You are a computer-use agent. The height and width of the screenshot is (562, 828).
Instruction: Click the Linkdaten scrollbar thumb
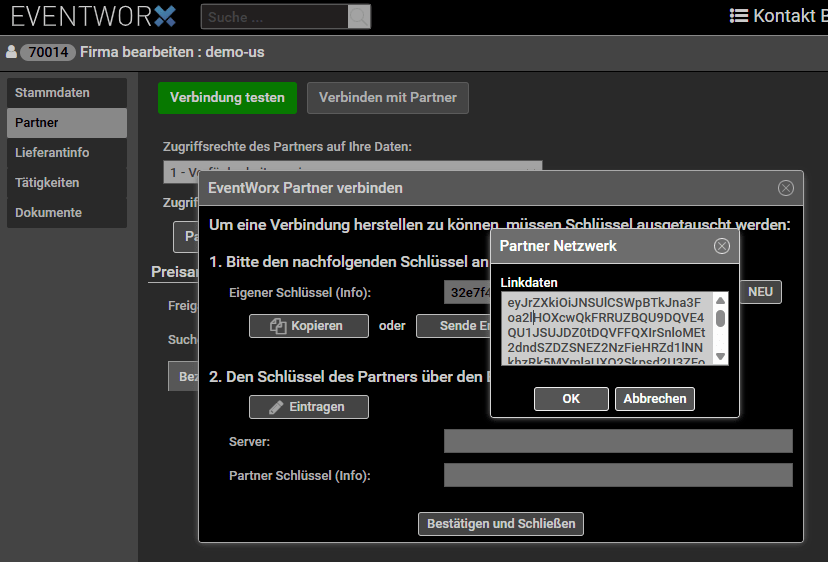click(x=720, y=319)
